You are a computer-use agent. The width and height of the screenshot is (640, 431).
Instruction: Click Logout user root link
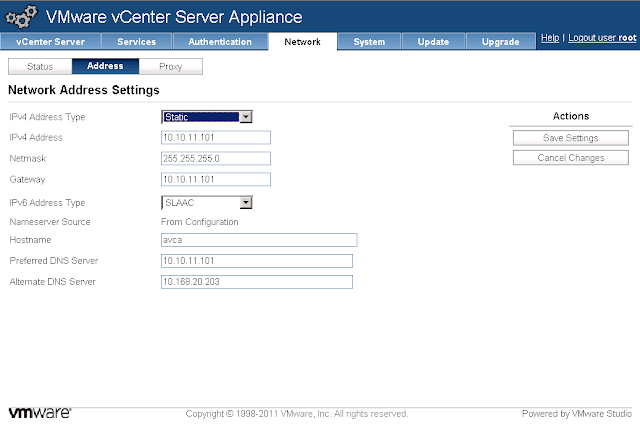coord(602,38)
